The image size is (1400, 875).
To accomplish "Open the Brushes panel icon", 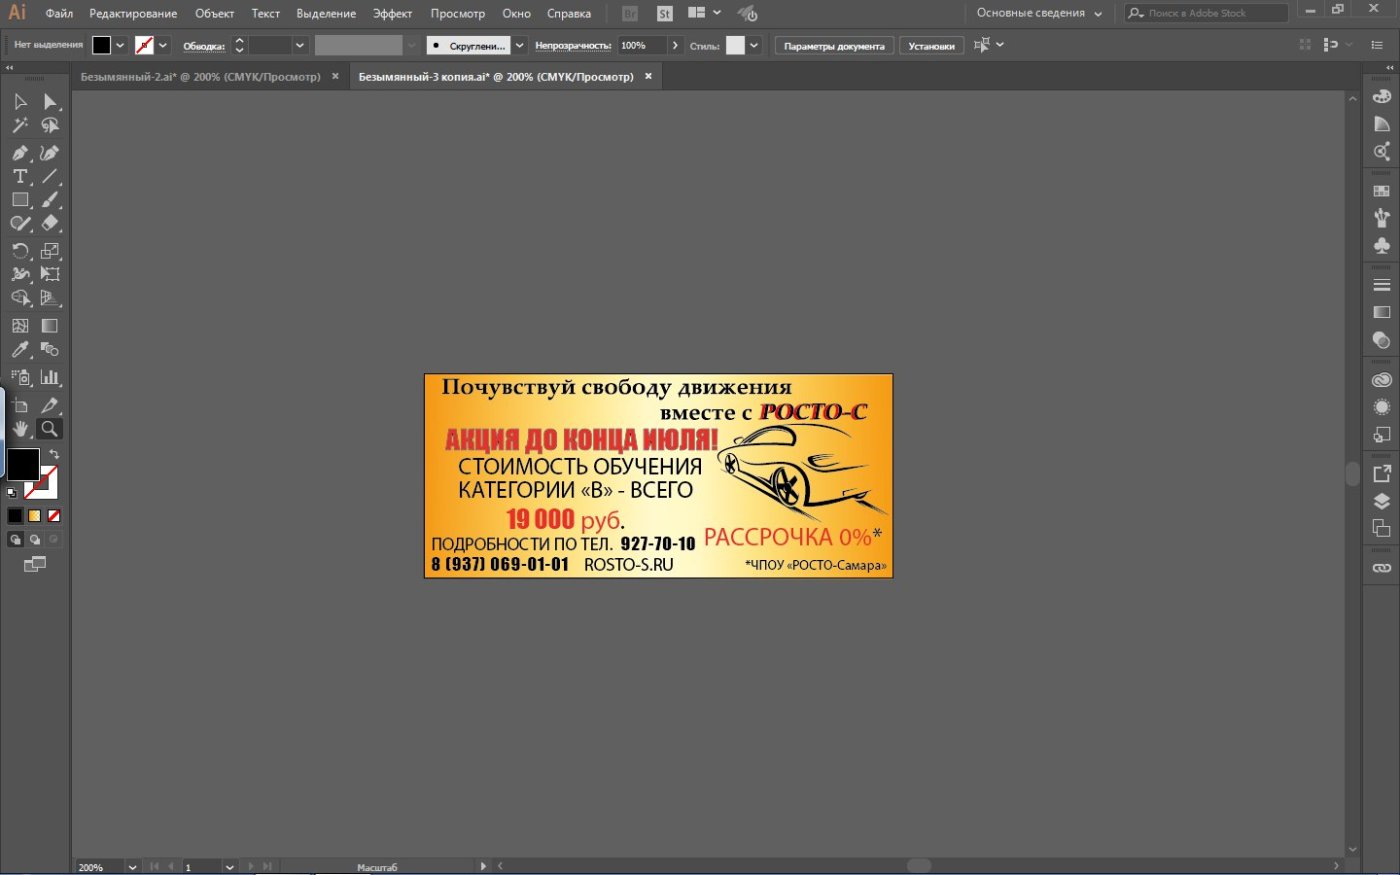I will (1382, 217).
